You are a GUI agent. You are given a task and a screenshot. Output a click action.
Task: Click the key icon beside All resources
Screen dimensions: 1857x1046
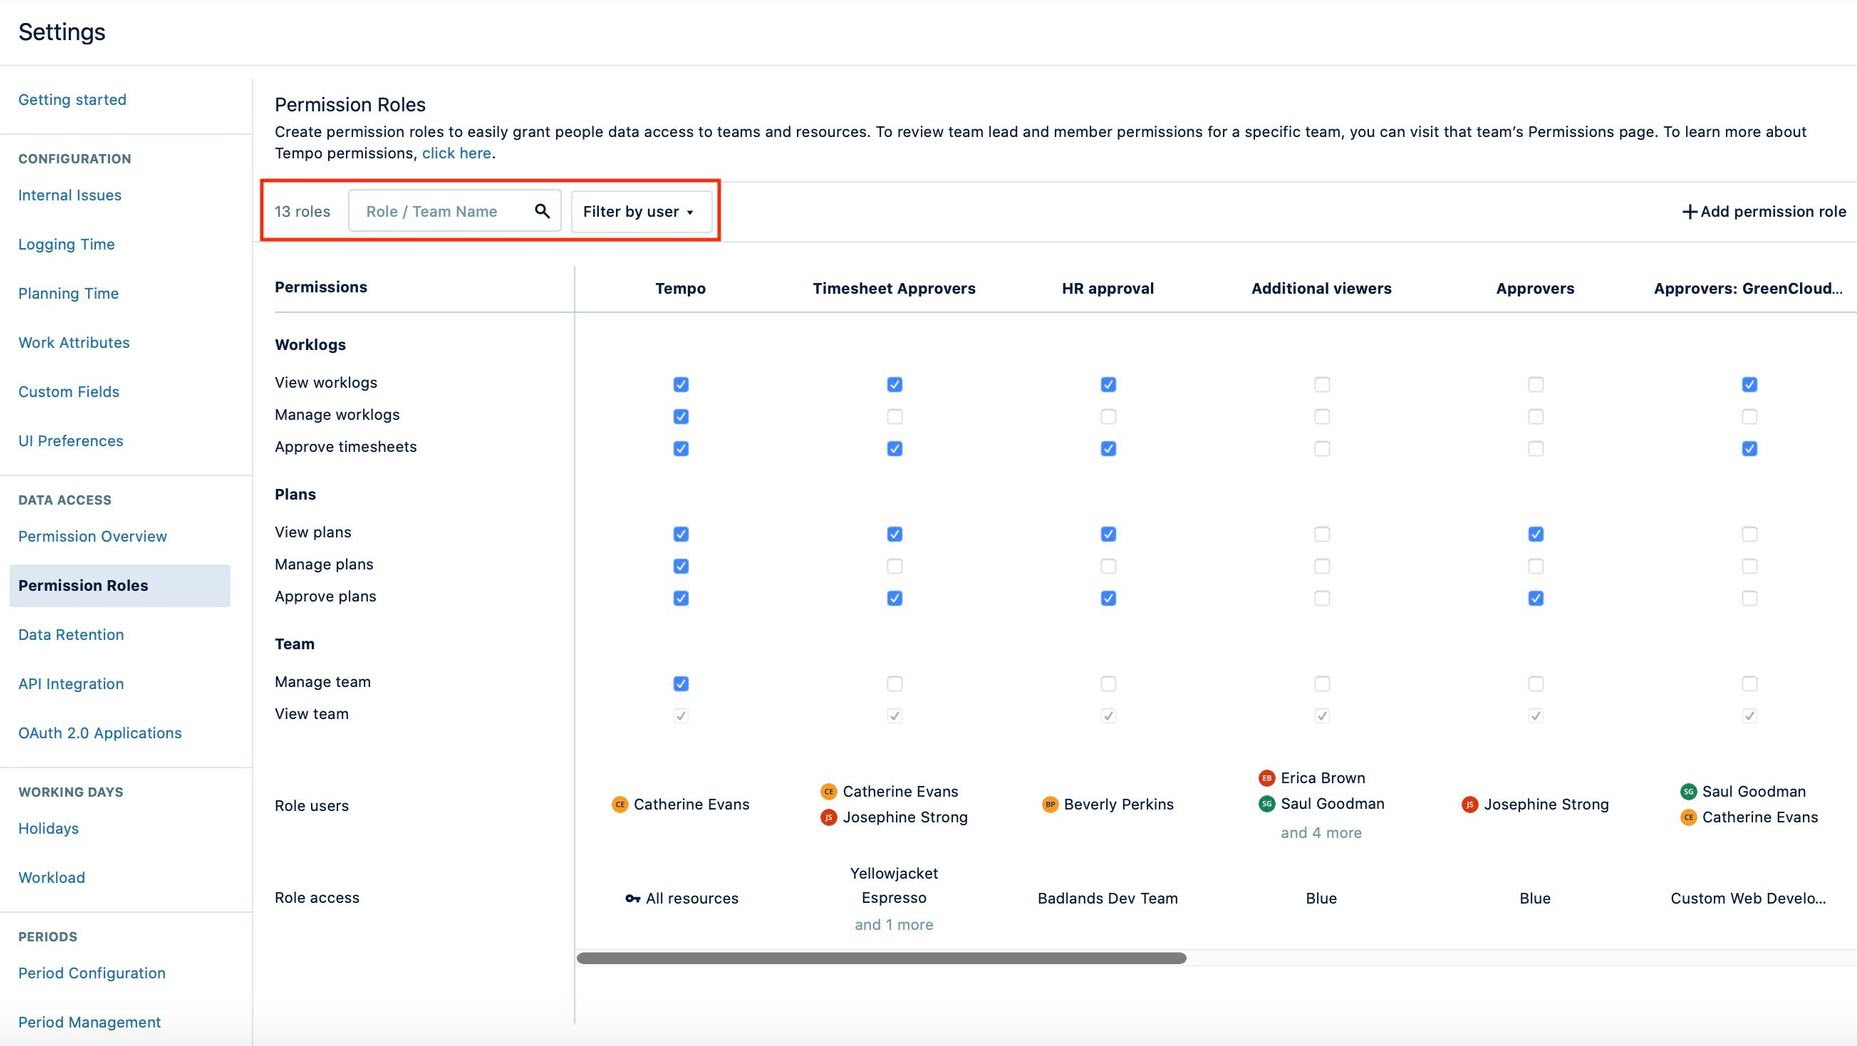632,898
